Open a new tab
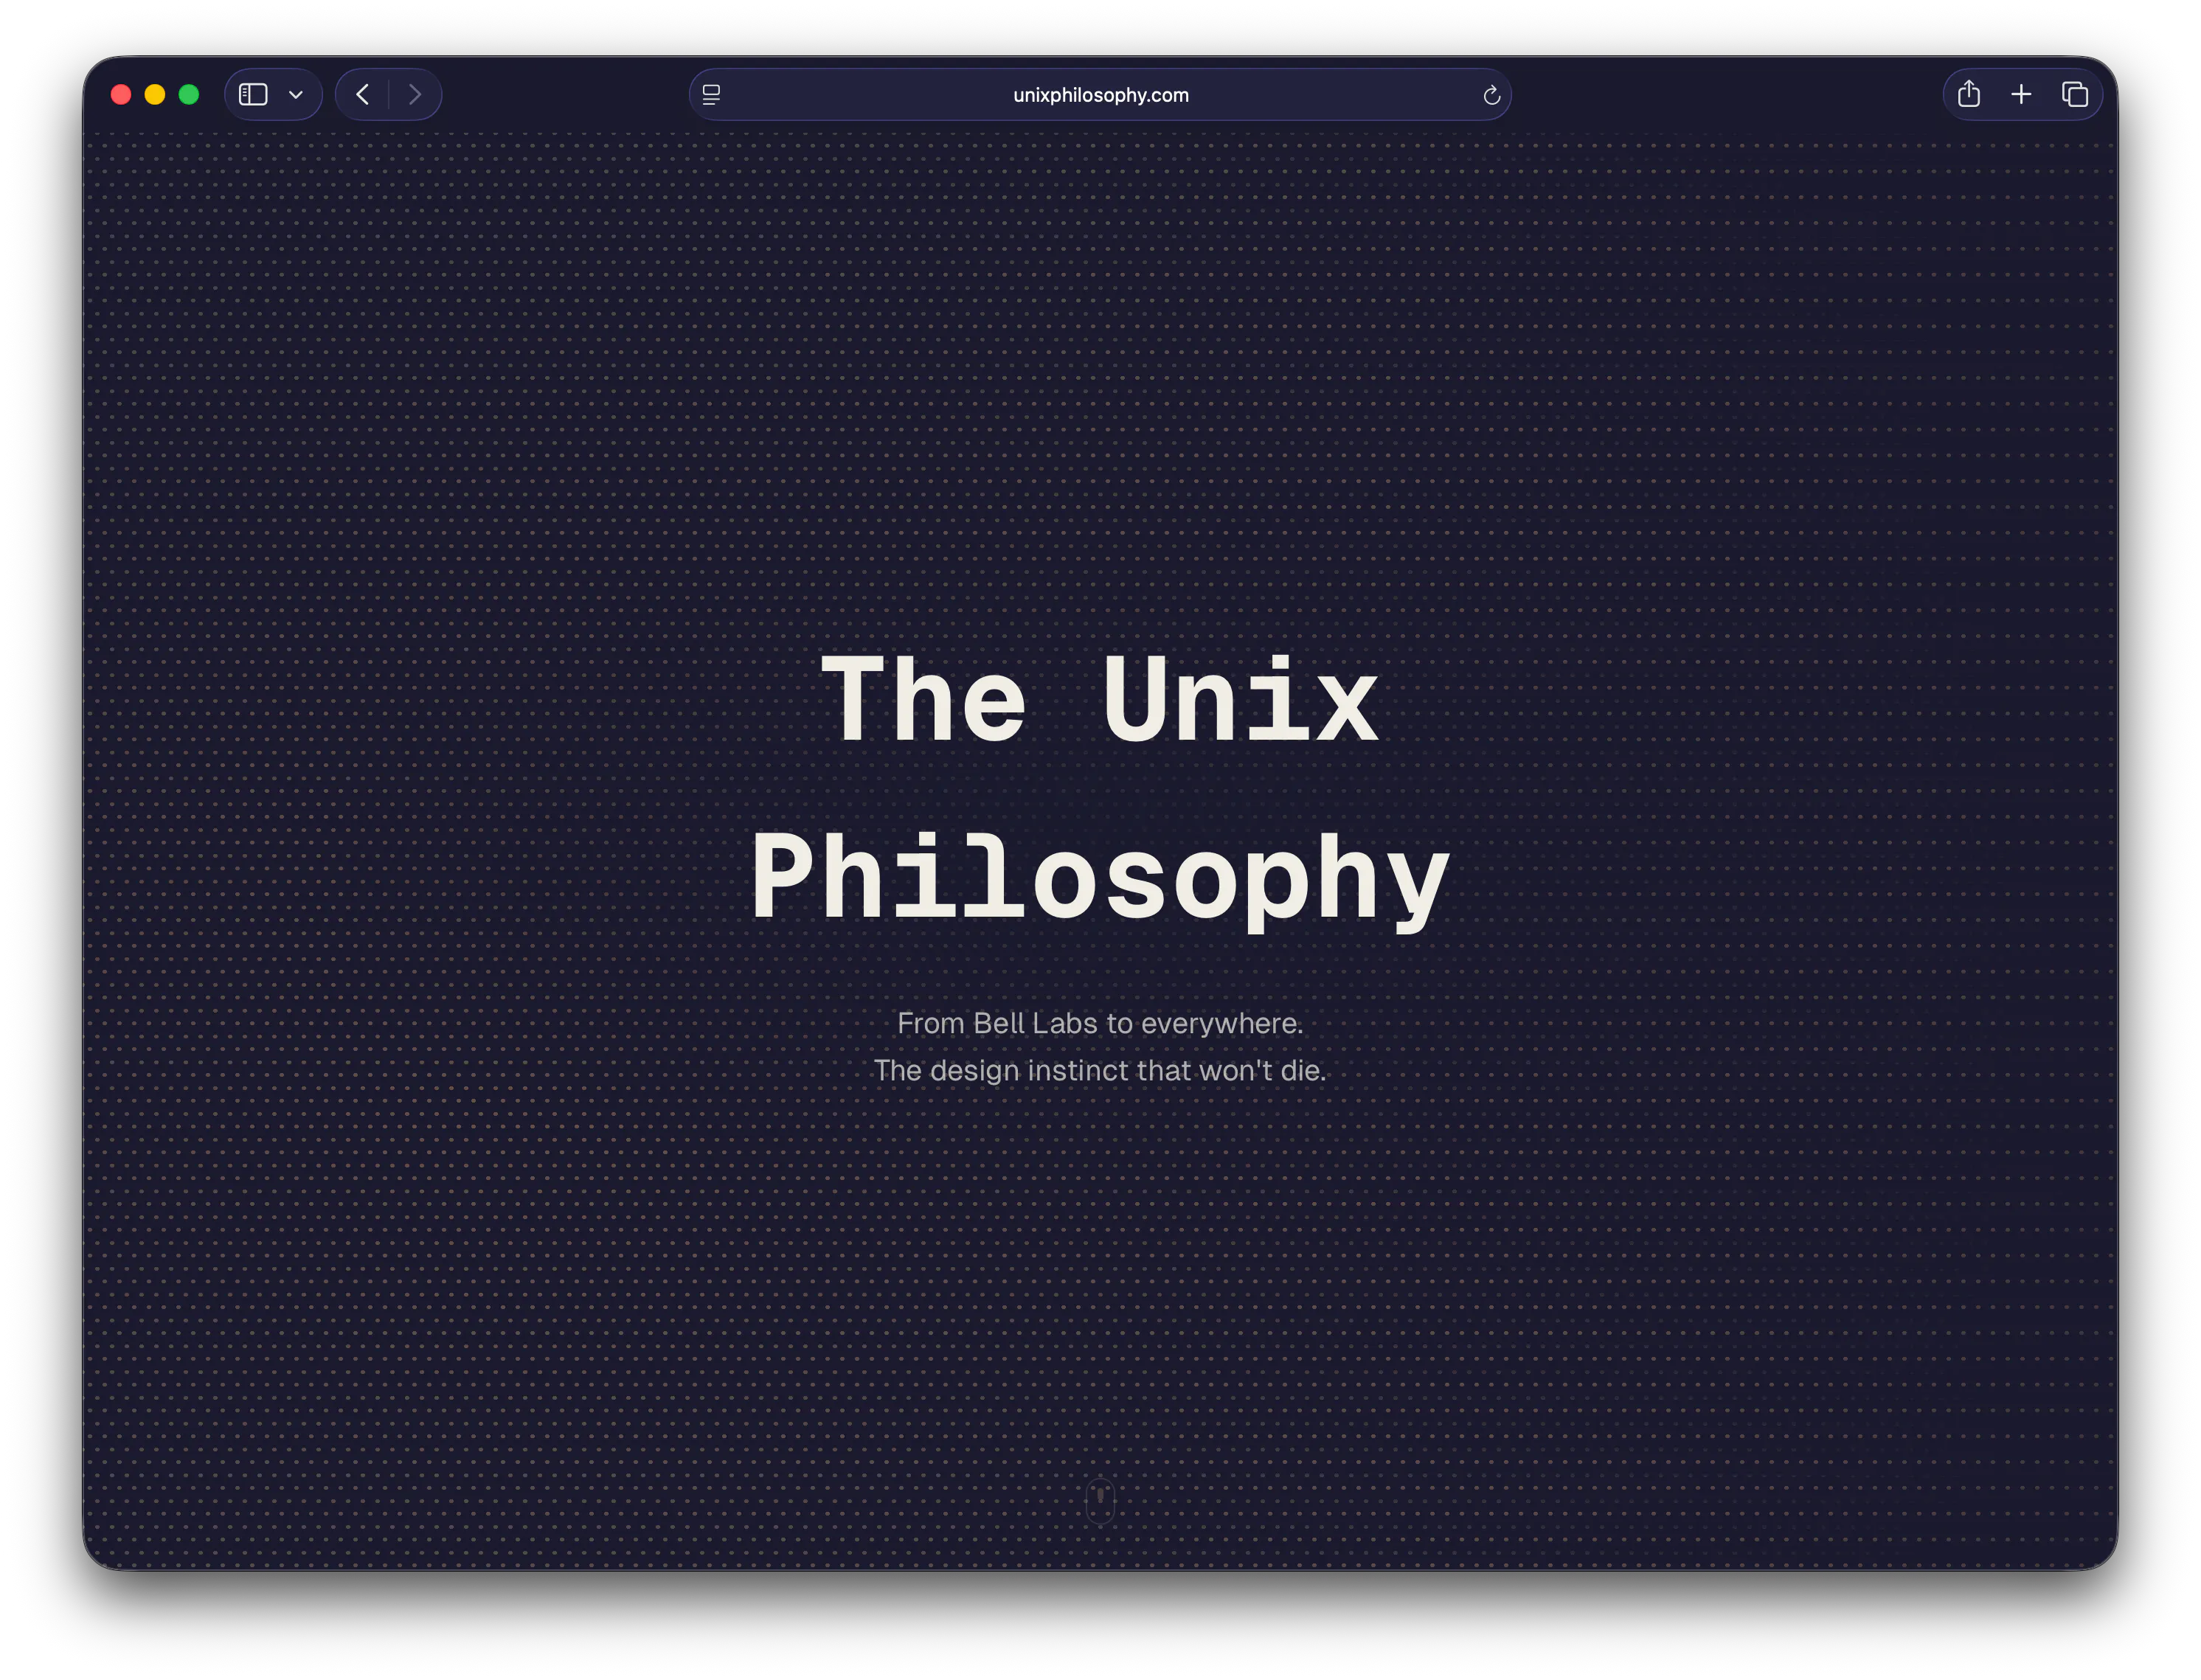This screenshot has height=1680, width=2201. [2021, 95]
